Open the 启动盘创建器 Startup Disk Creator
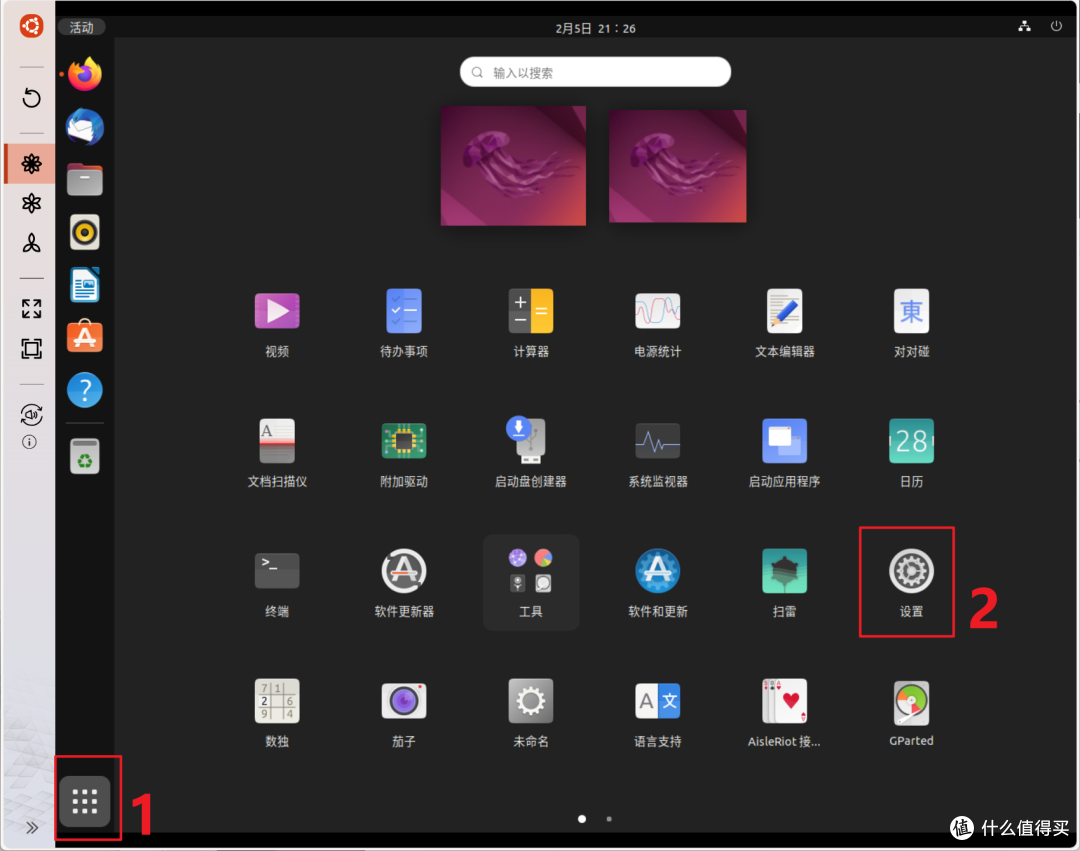Viewport: 1080px width, 851px height. [x=531, y=441]
